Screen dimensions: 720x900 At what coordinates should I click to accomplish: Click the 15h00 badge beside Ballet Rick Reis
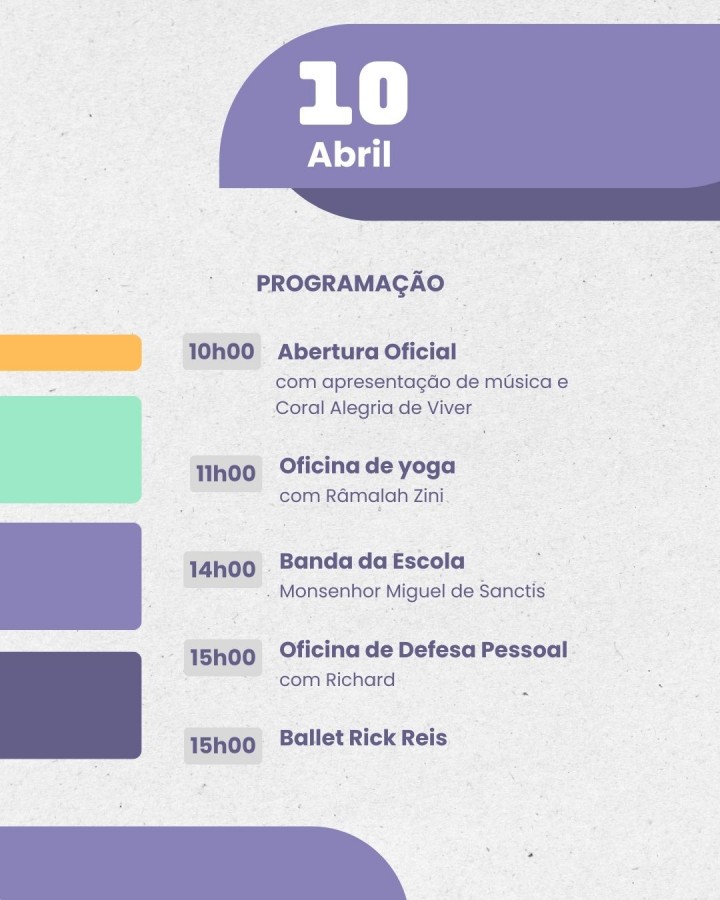coord(223,745)
